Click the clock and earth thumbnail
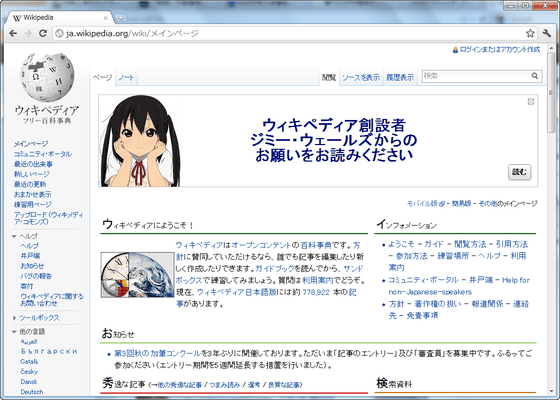The image size is (560, 400). [137, 275]
